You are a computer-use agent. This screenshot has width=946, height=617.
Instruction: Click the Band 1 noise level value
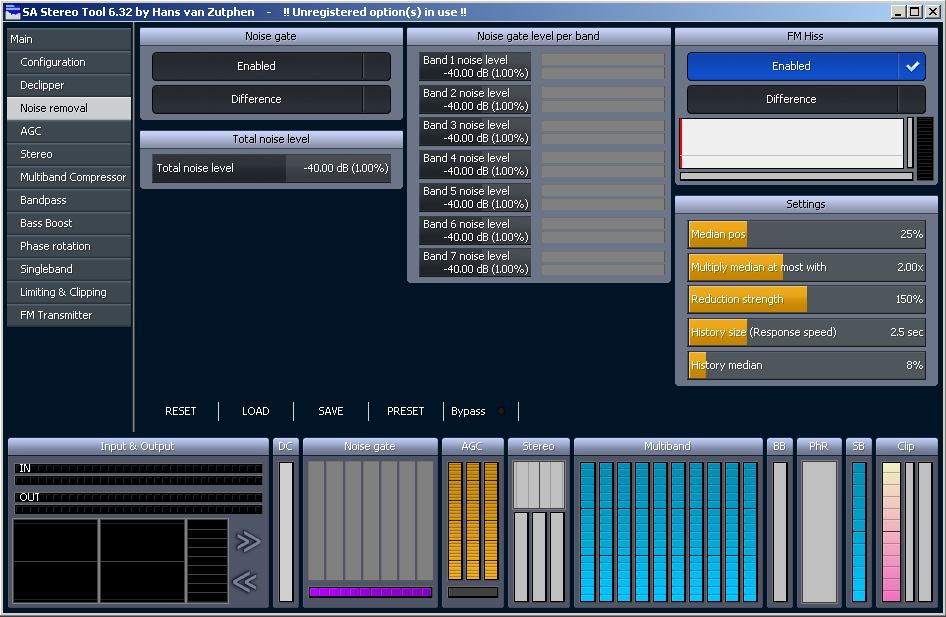[x=486, y=73]
